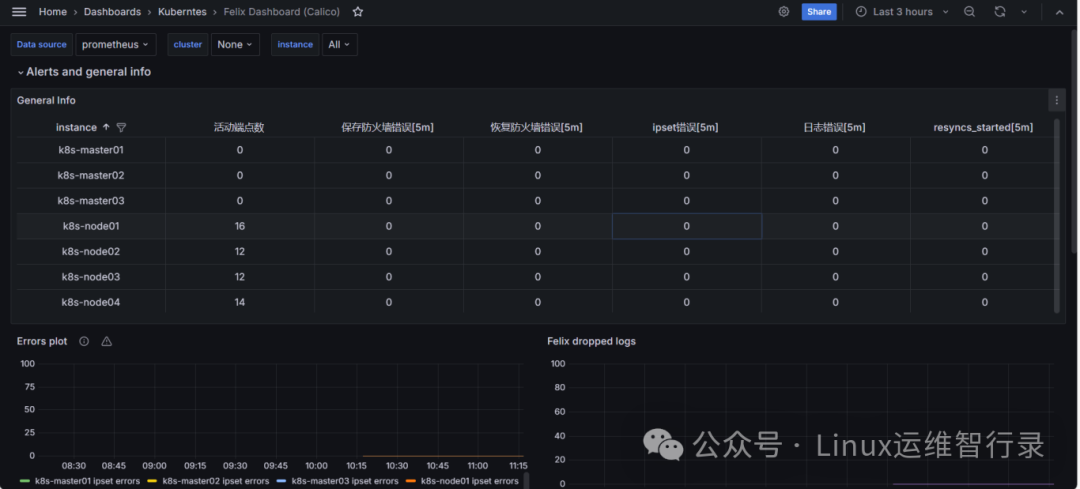Click the General Info table vertical scrollbar
The height and width of the screenshot is (489, 1080).
pyautogui.click(x=1057, y=215)
